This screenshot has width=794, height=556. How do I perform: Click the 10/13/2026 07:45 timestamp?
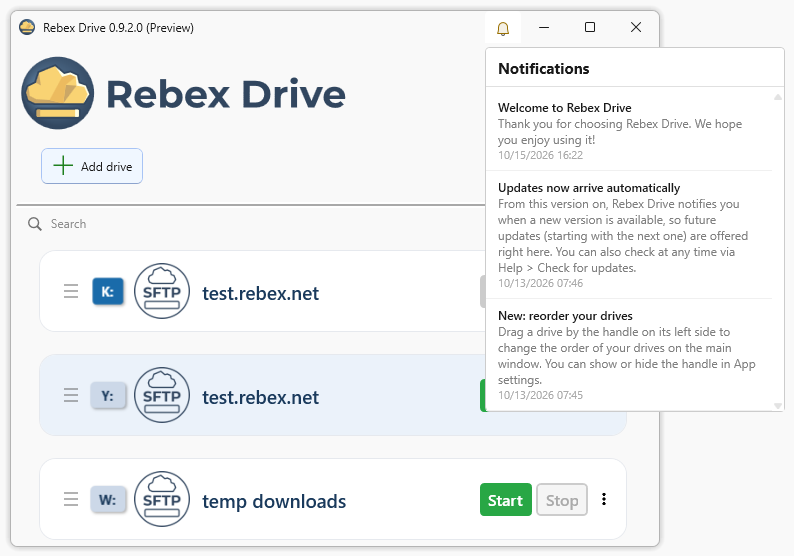[x=540, y=395]
